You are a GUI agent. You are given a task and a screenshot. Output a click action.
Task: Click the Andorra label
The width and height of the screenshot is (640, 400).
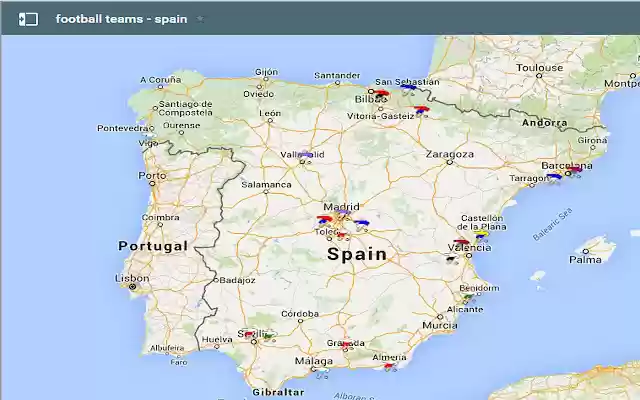coord(544,123)
